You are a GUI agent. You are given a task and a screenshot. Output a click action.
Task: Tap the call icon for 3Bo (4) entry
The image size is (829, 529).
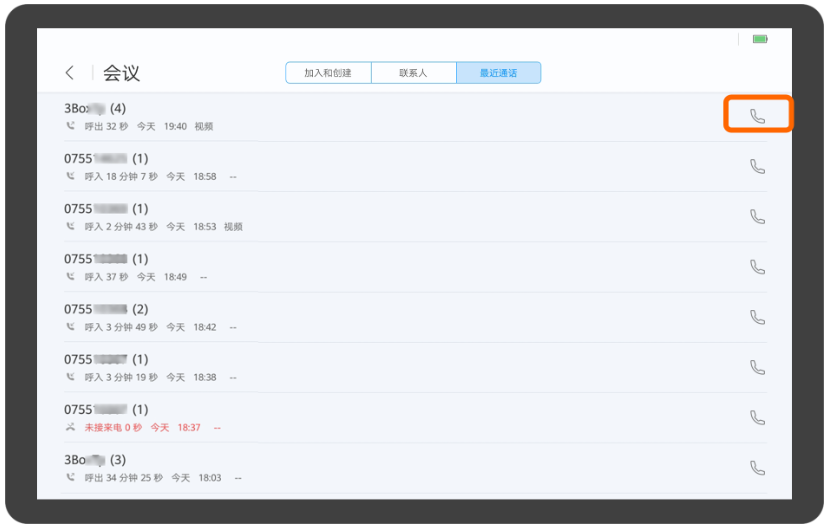[x=757, y=116]
